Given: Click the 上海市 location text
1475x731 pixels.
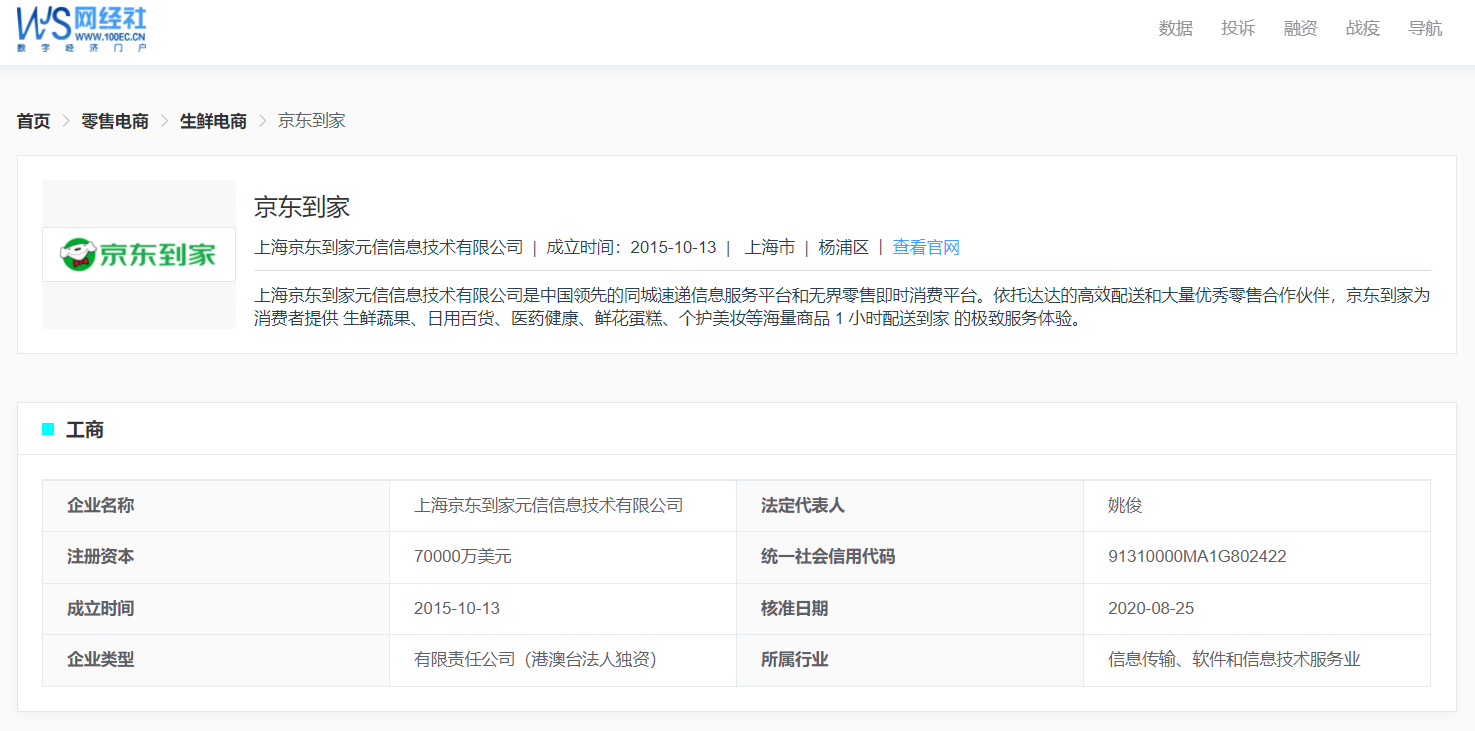Looking at the screenshot, I should click(770, 247).
